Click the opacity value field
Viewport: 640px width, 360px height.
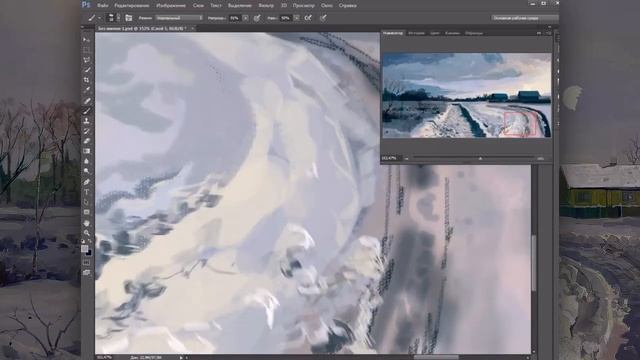coord(235,18)
